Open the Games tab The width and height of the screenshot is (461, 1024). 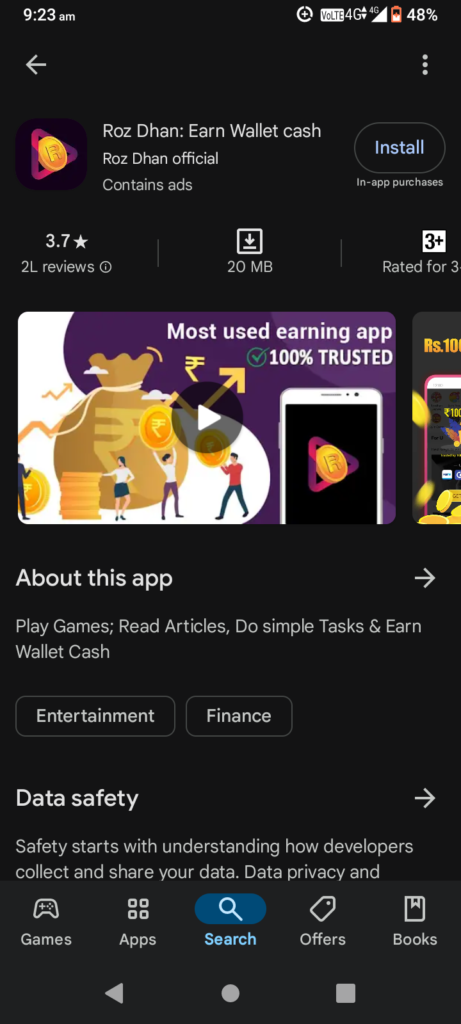tap(46, 921)
